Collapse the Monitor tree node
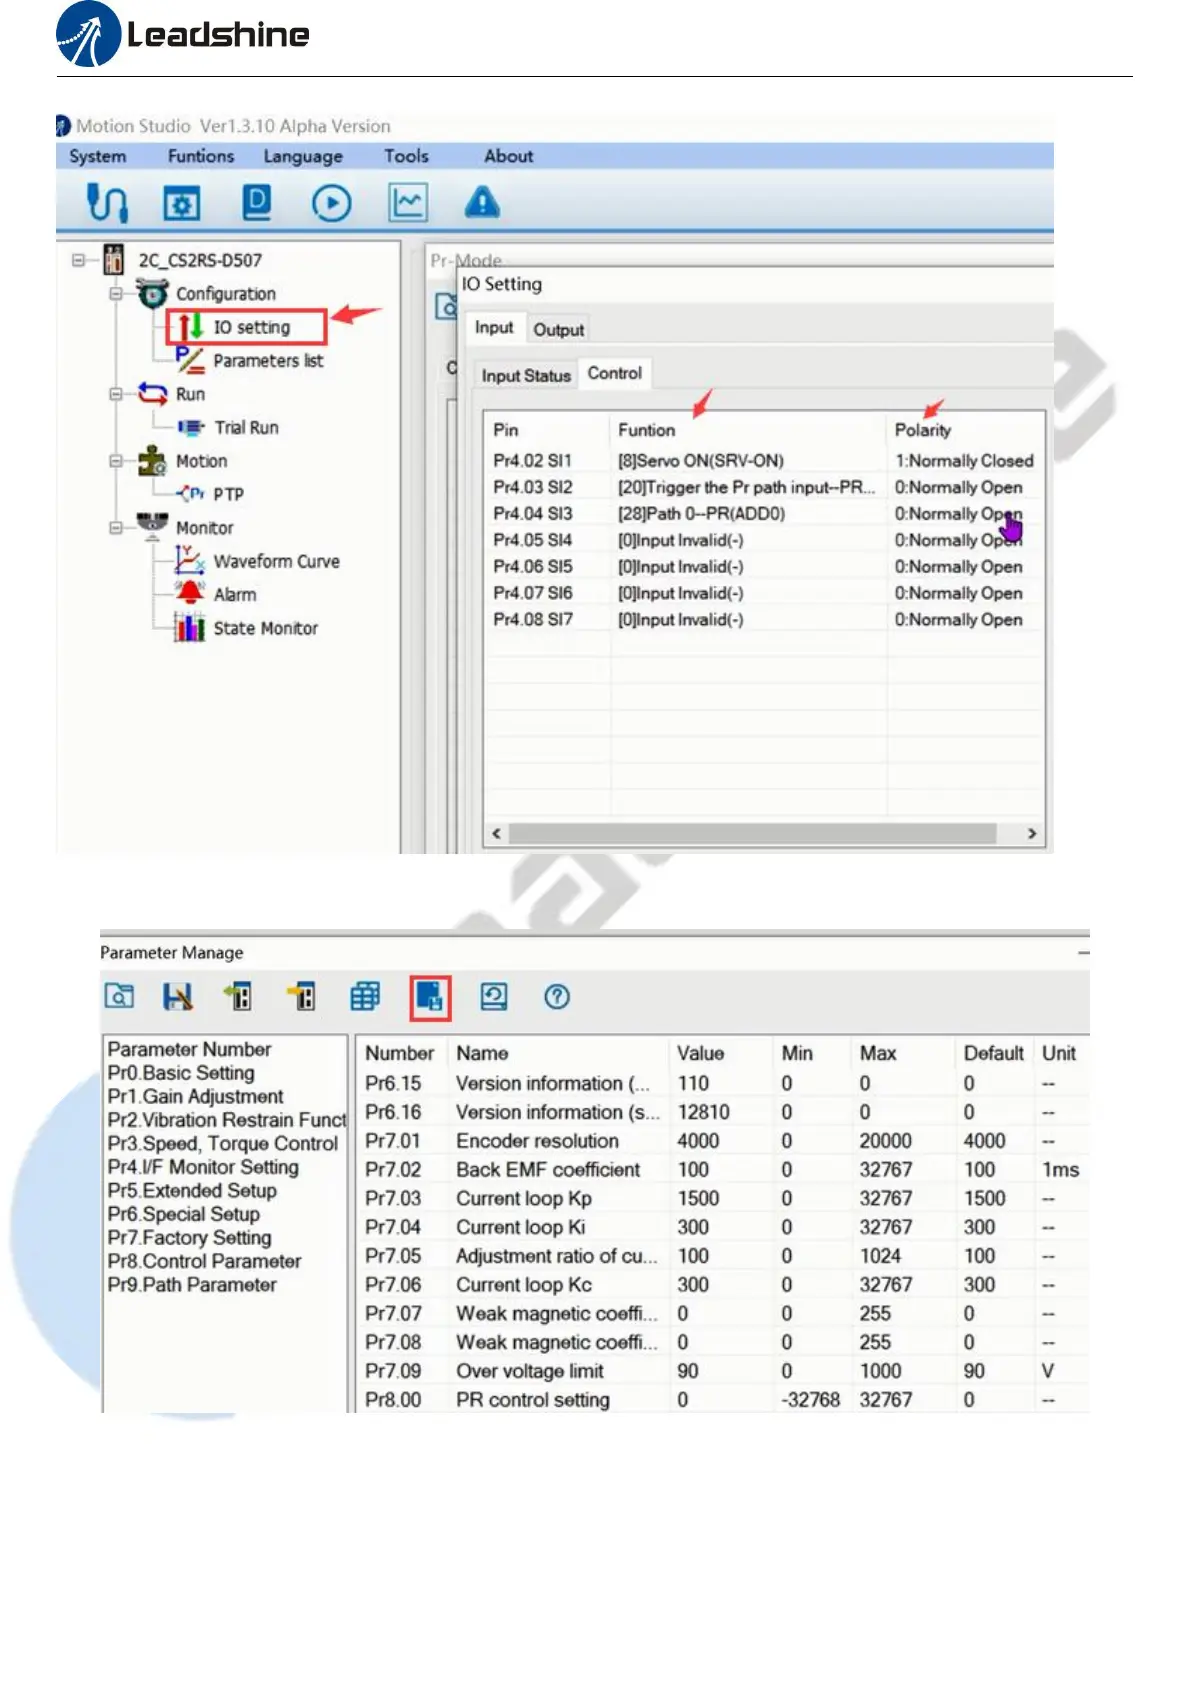The width and height of the screenshot is (1190, 1684). coord(116,527)
